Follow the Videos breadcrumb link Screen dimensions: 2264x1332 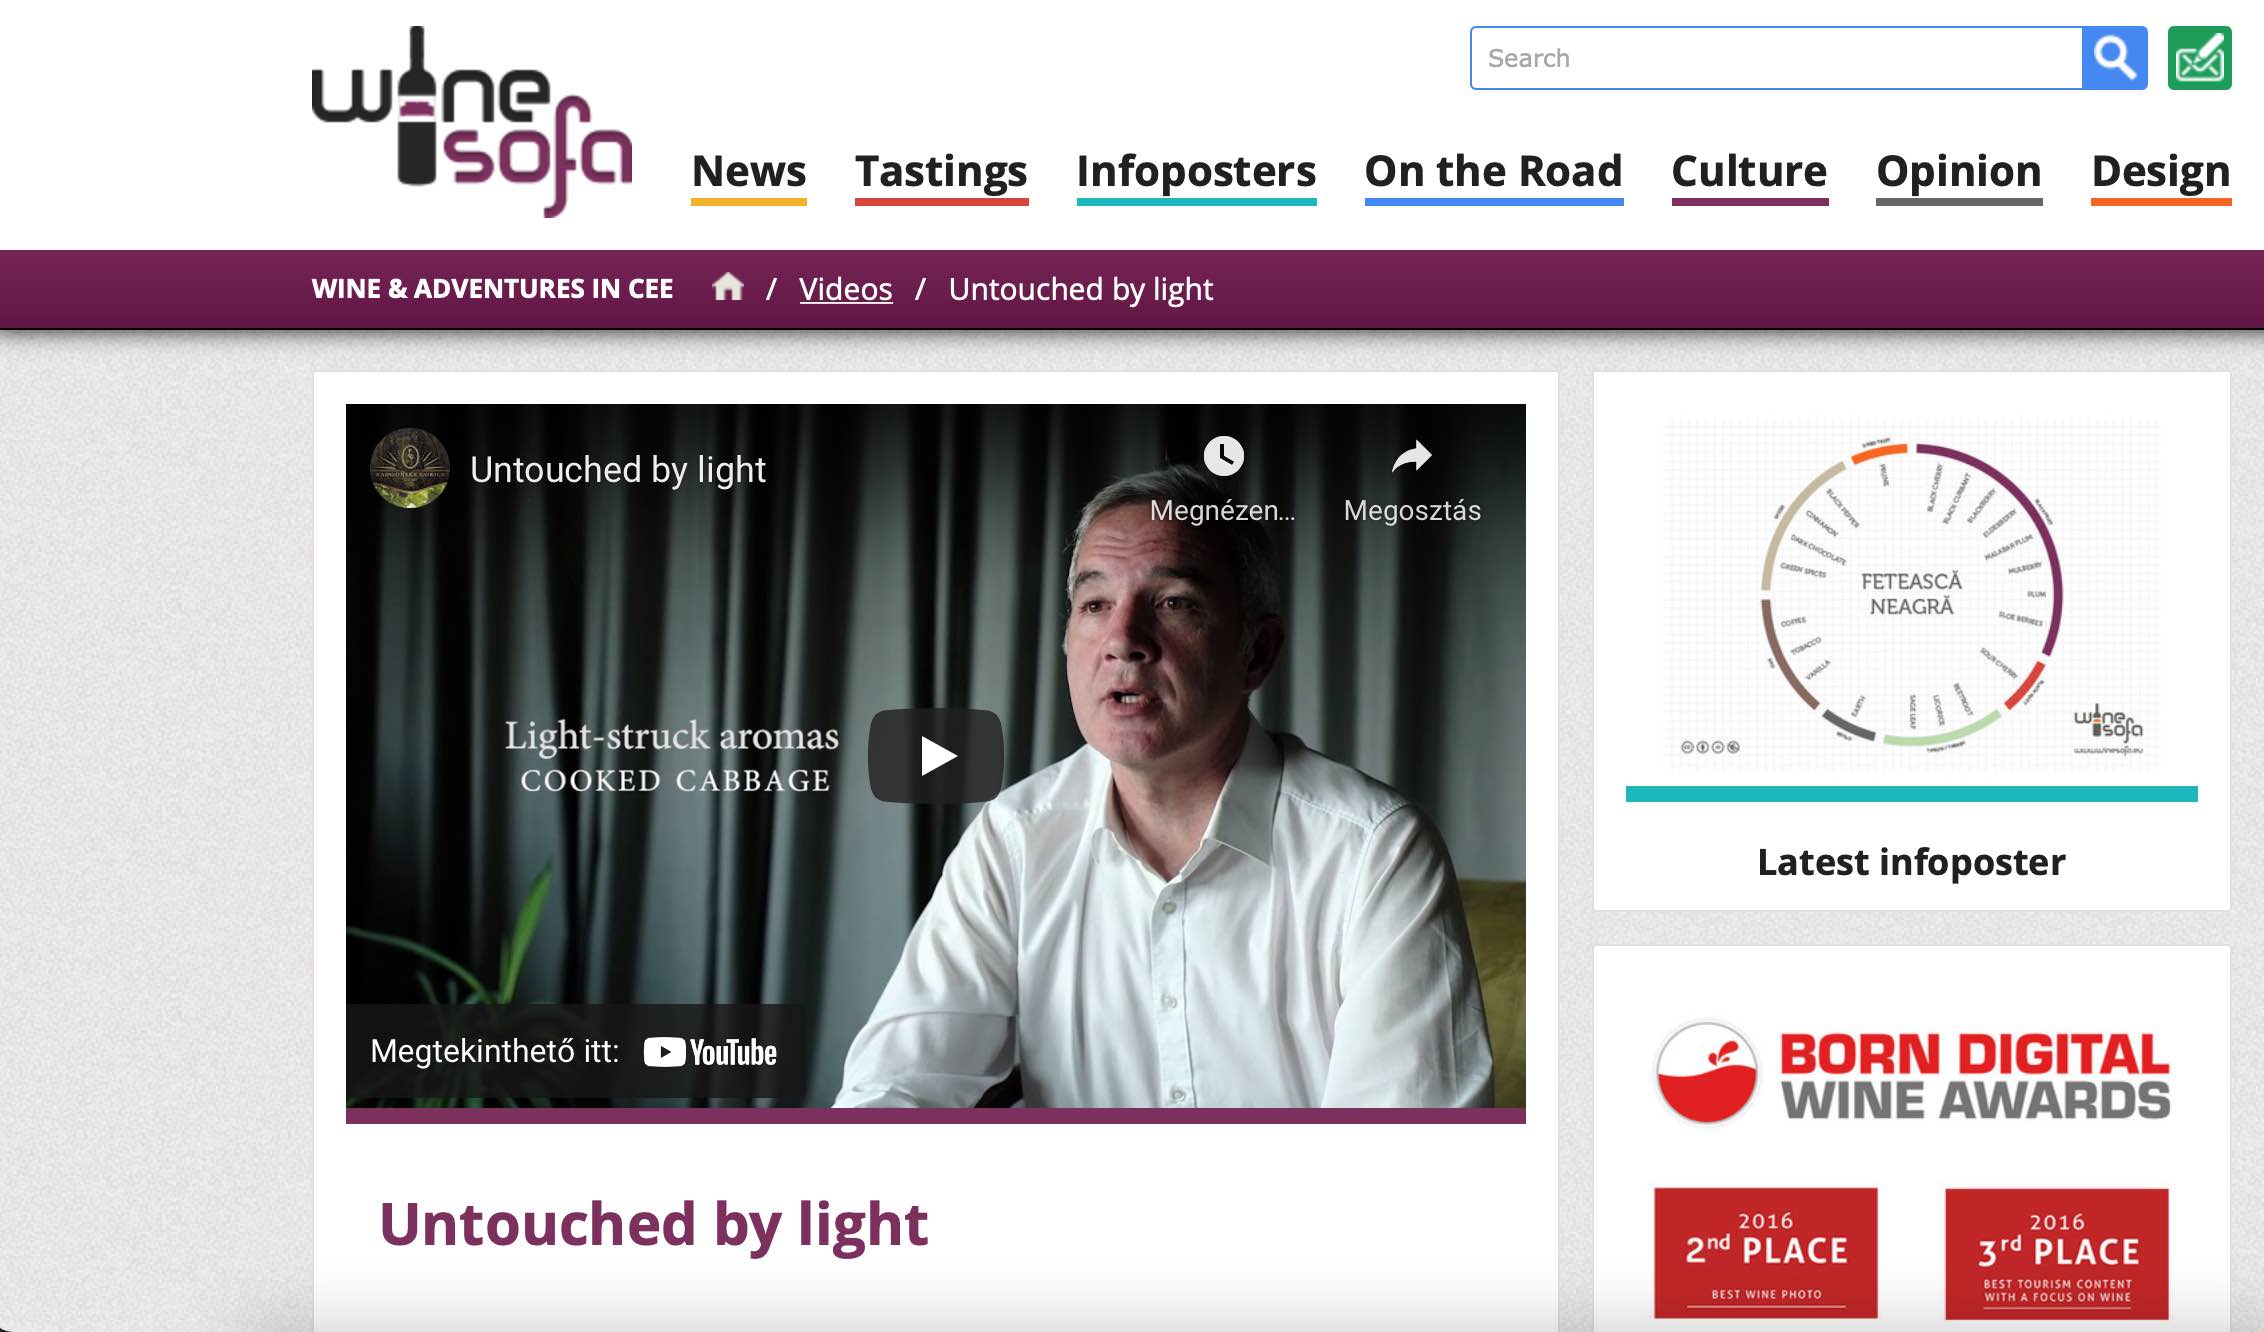point(846,289)
